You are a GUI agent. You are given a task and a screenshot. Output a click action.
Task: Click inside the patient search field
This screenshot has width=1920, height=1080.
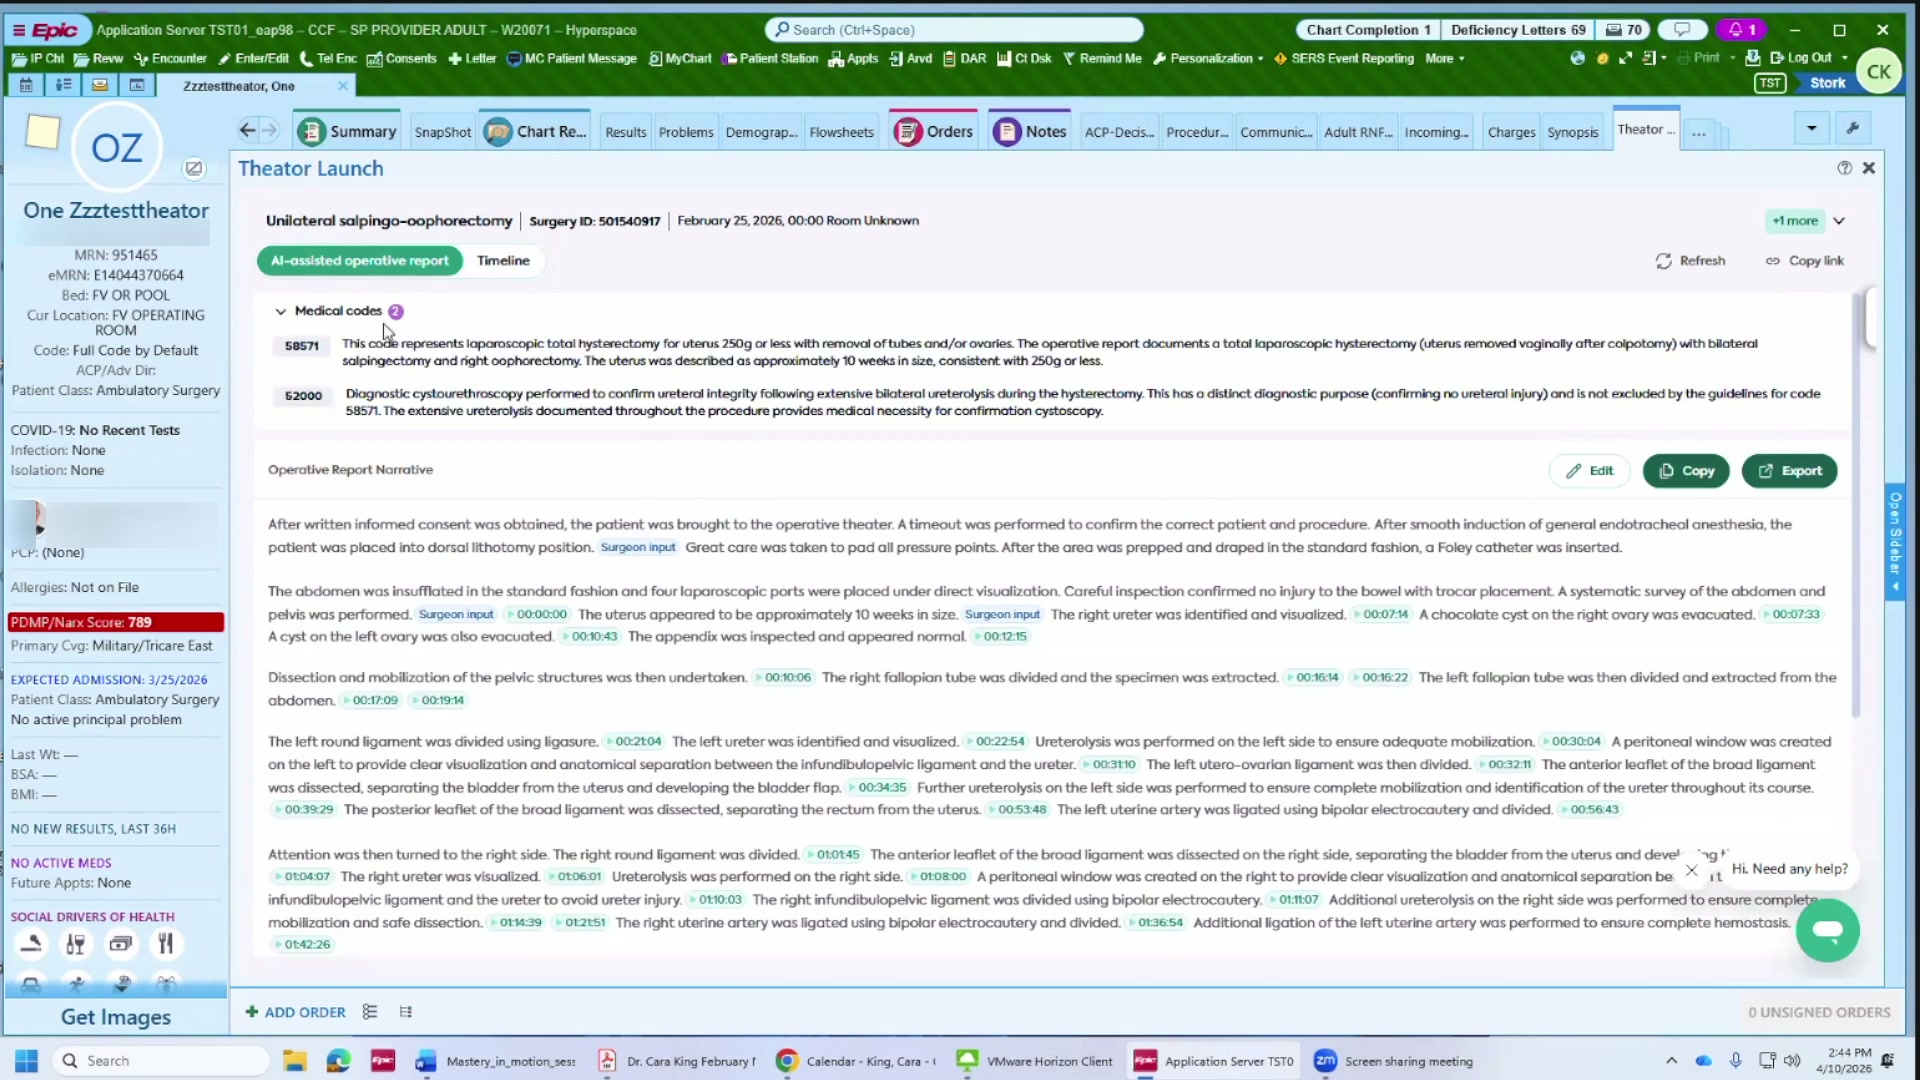pyautogui.click(x=950, y=29)
